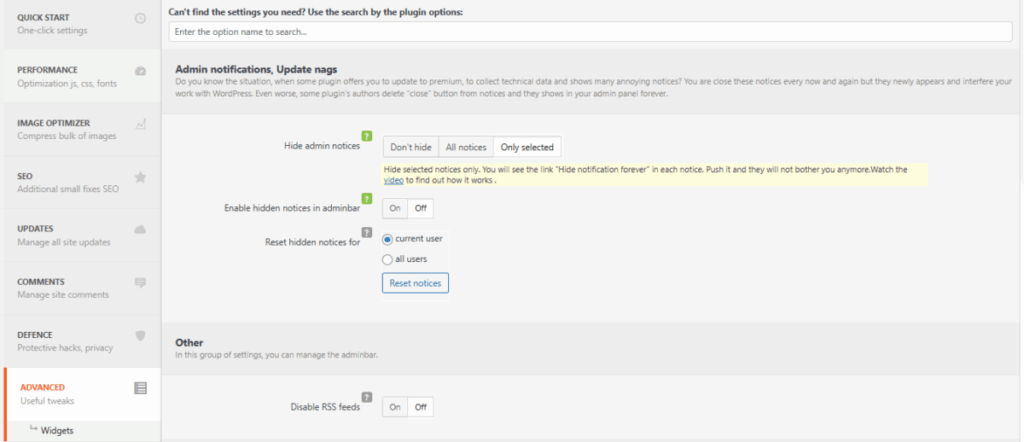Select the 'current user' radio button
Viewport: 1024px width, 442px height.
(x=388, y=239)
